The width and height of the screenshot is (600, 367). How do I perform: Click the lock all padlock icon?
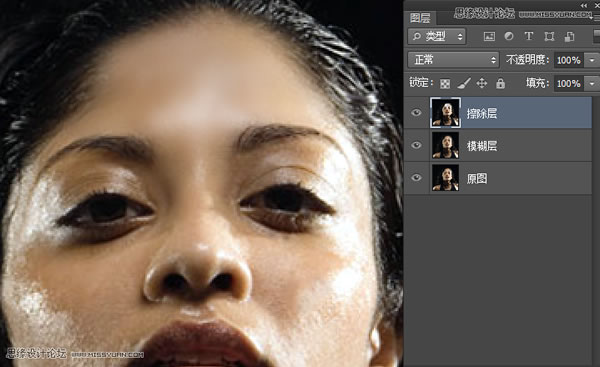[x=500, y=83]
